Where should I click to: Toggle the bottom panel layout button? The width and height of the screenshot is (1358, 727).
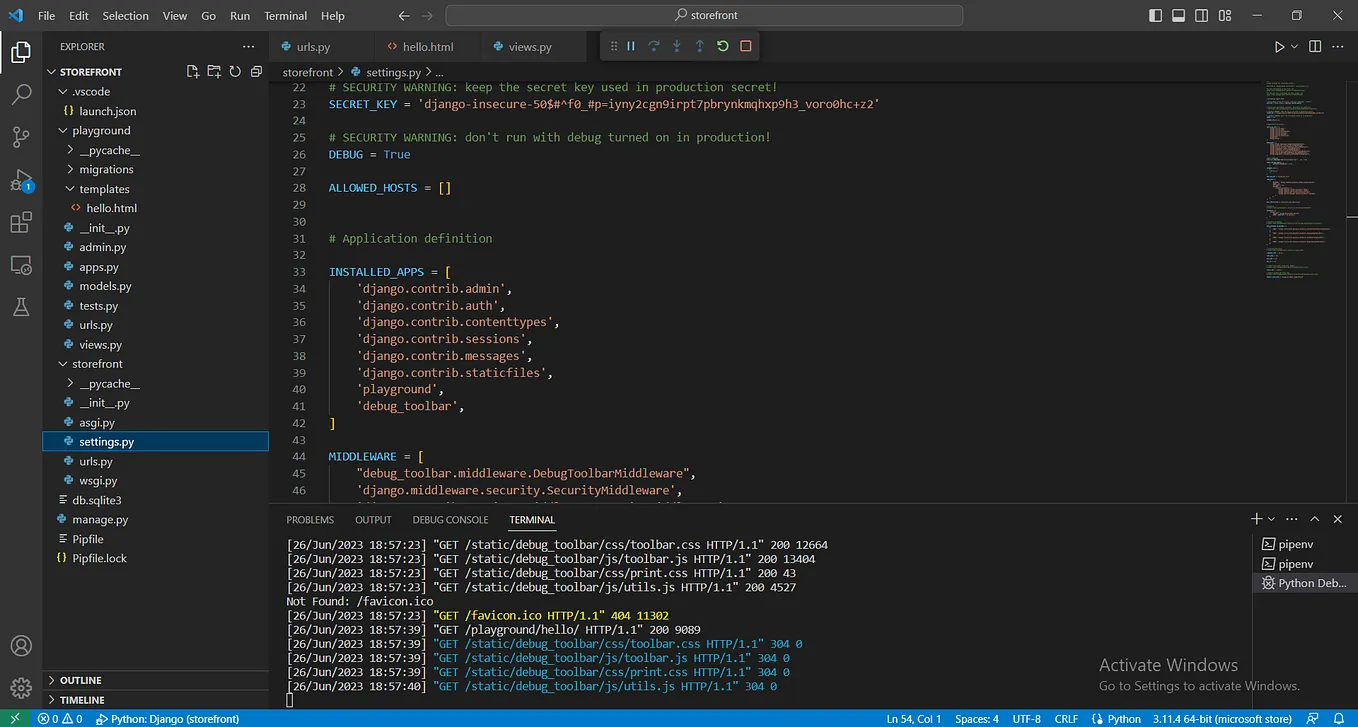(x=1178, y=16)
